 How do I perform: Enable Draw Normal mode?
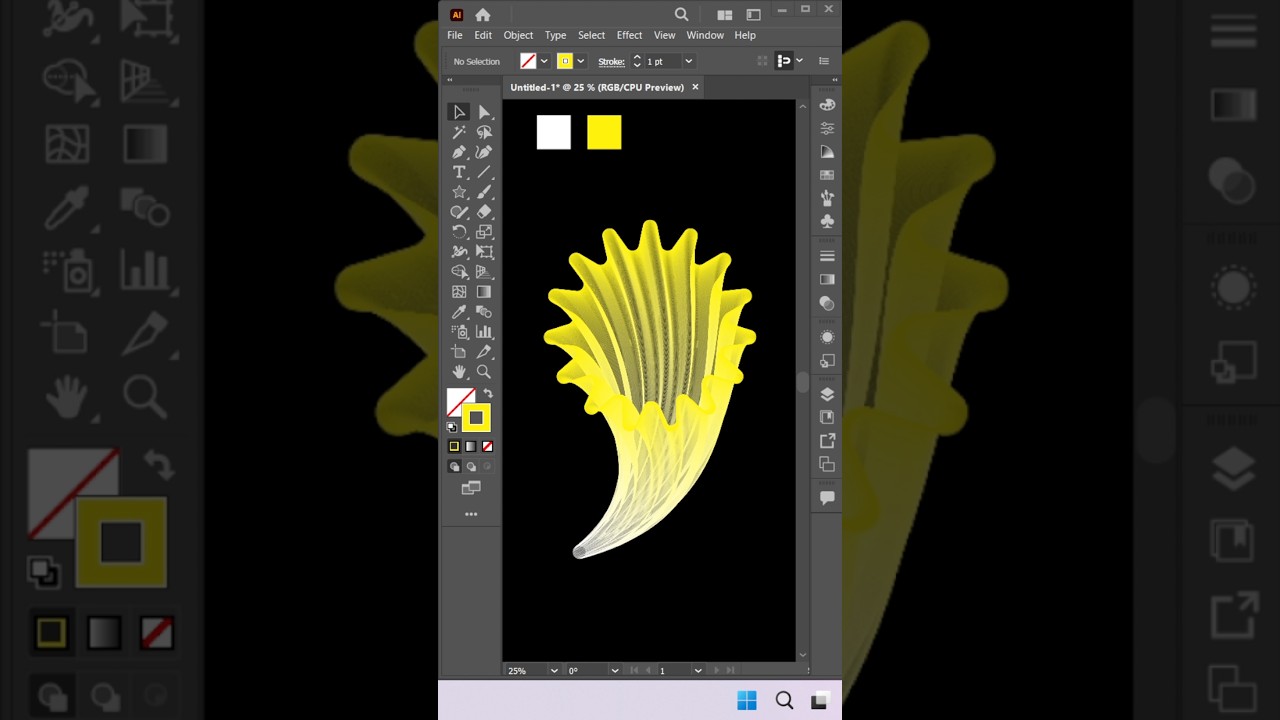(x=454, y=466)
